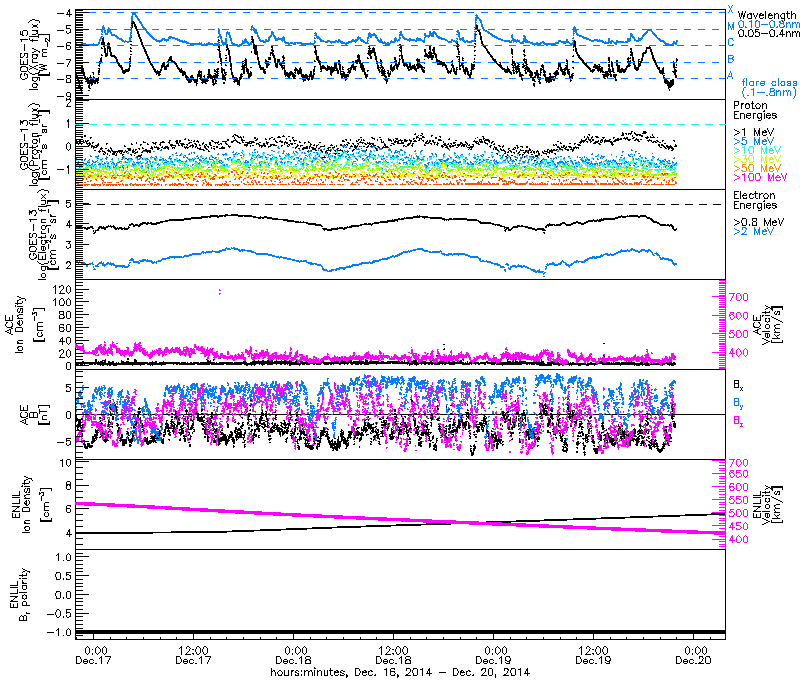Click the 'ACE B [nT]' axis label

point(33,415)
